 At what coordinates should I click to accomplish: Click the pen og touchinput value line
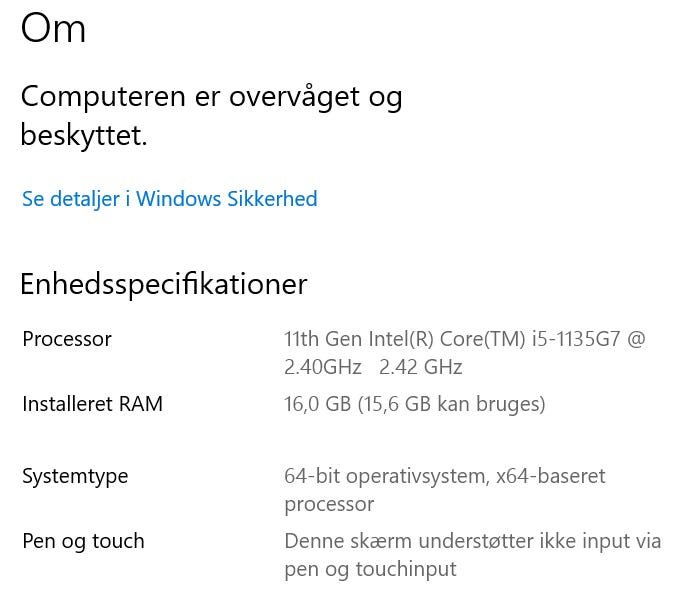370,569
